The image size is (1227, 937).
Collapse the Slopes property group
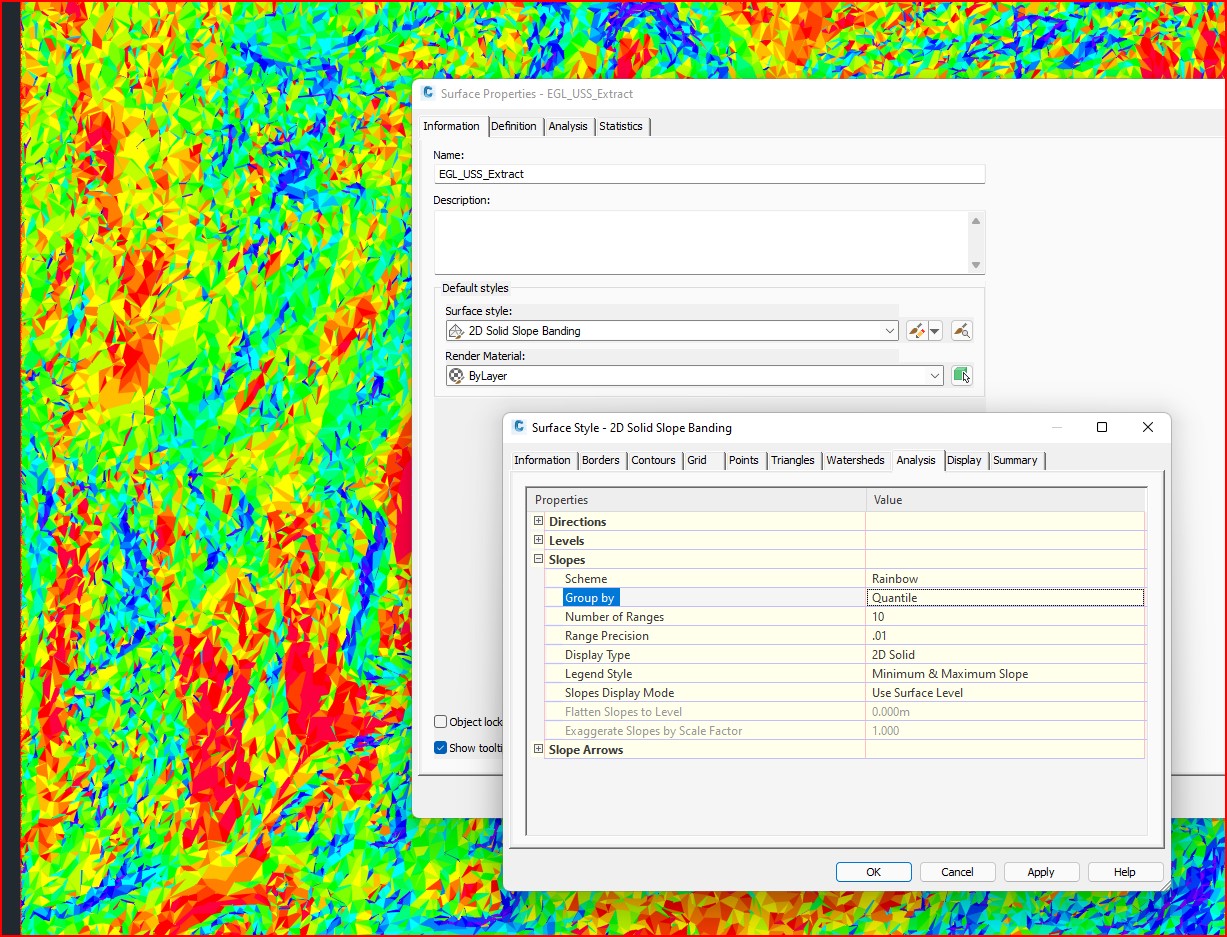pyautogui.click(x=538, y=560)
